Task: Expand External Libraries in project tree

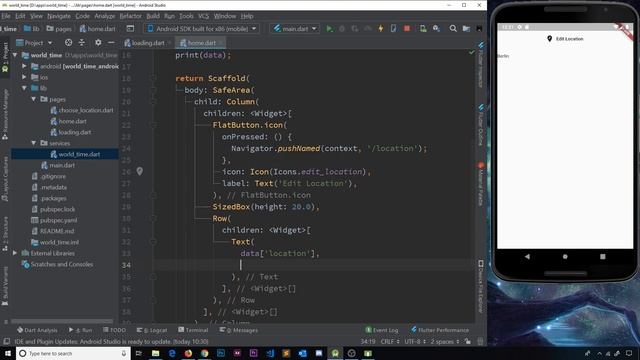Action: pyautogui.click(x=16, y=253)
